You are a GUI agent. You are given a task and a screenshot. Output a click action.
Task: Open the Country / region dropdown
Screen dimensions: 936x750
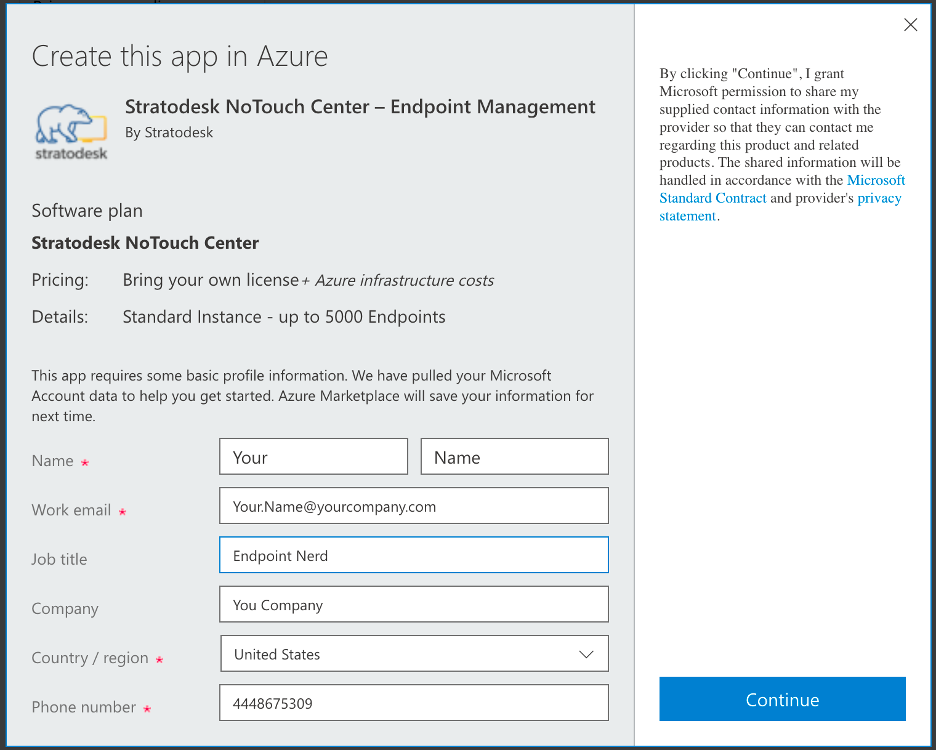[414, 654]
